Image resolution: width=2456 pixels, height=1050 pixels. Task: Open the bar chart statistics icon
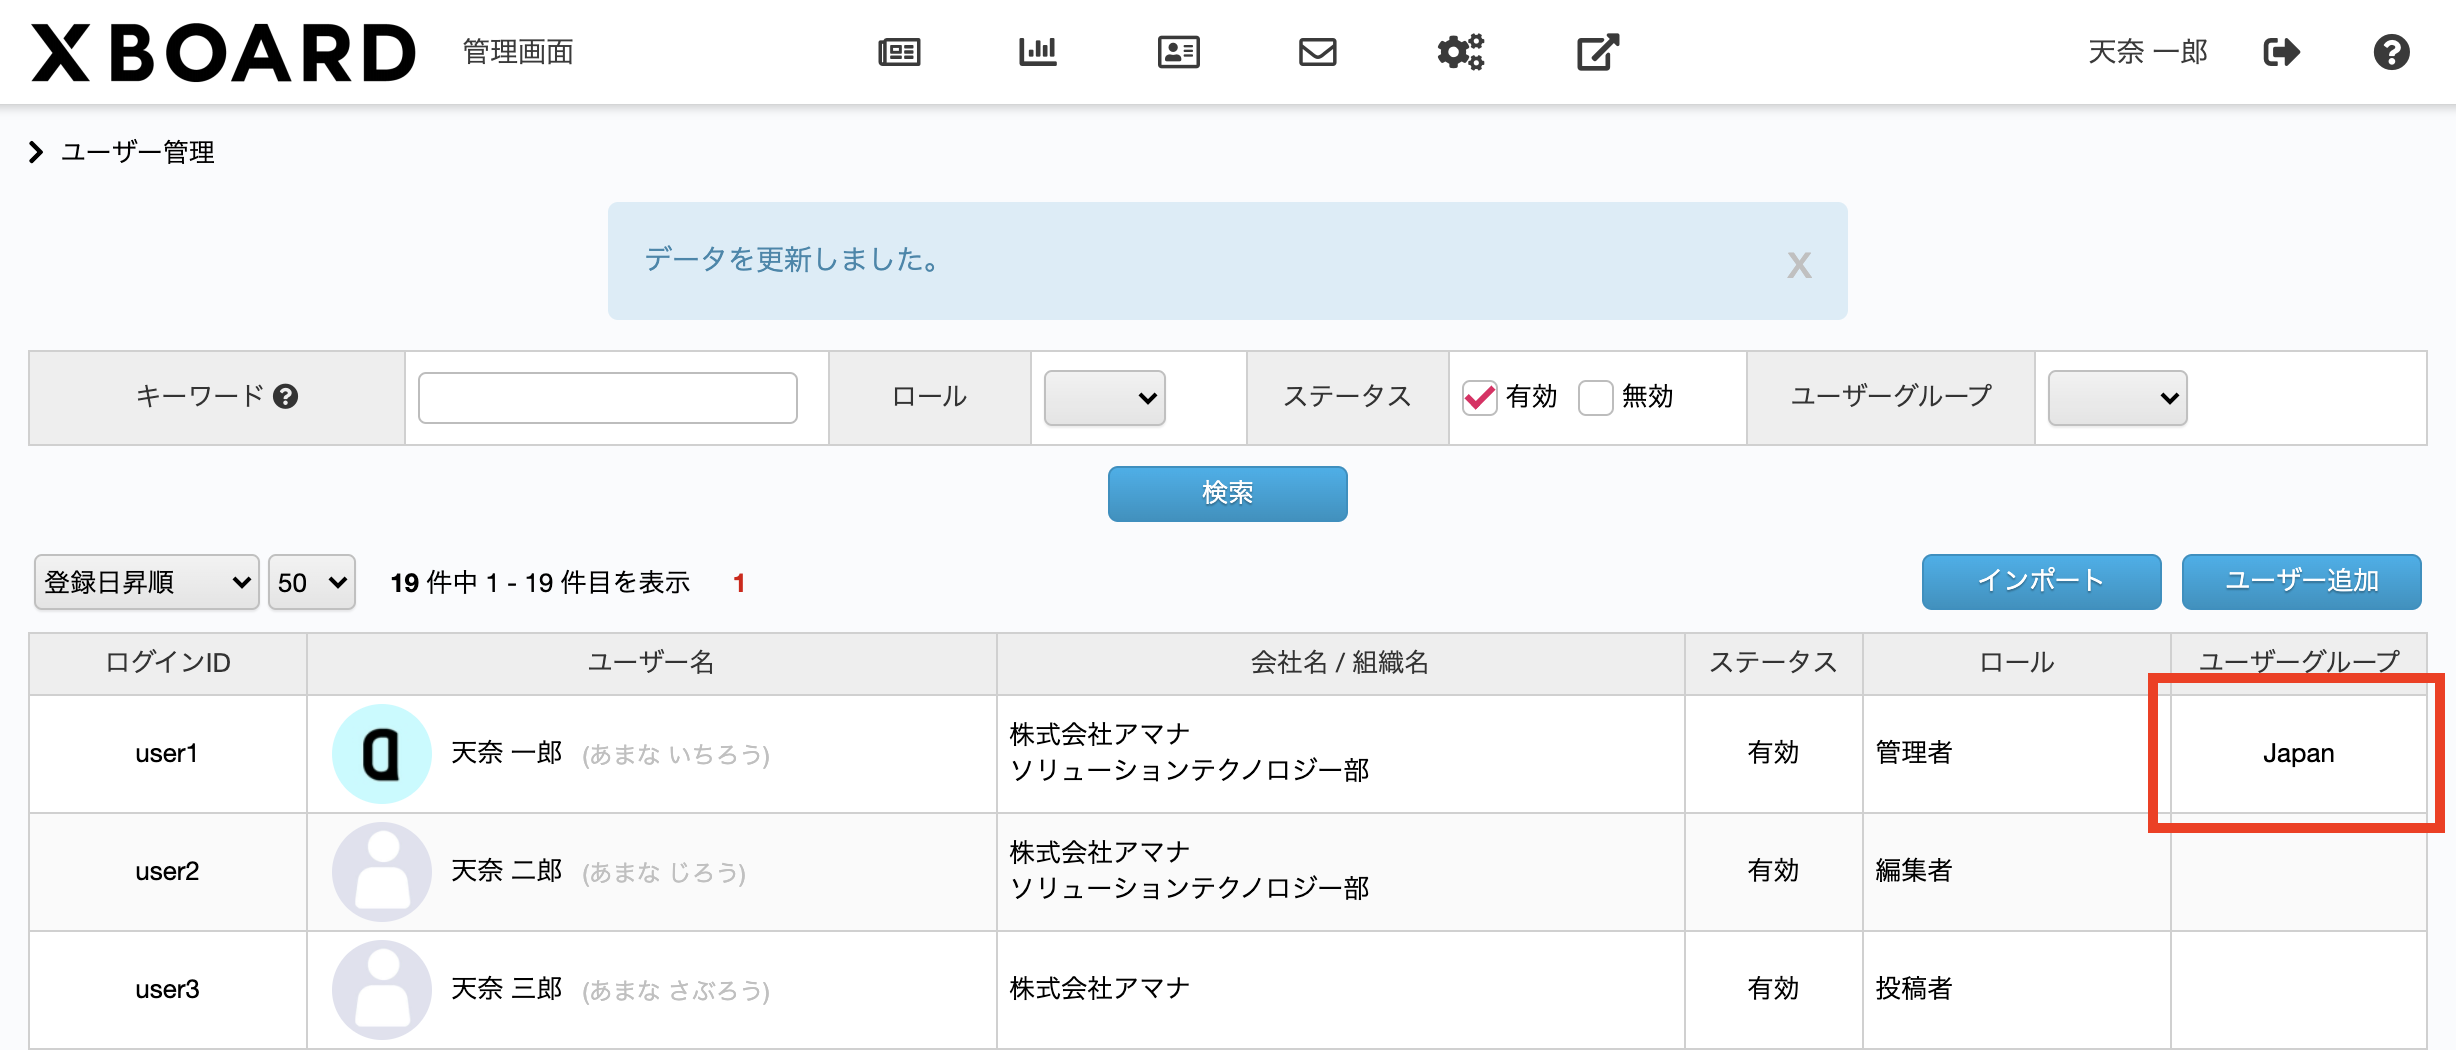point(1038,52)
